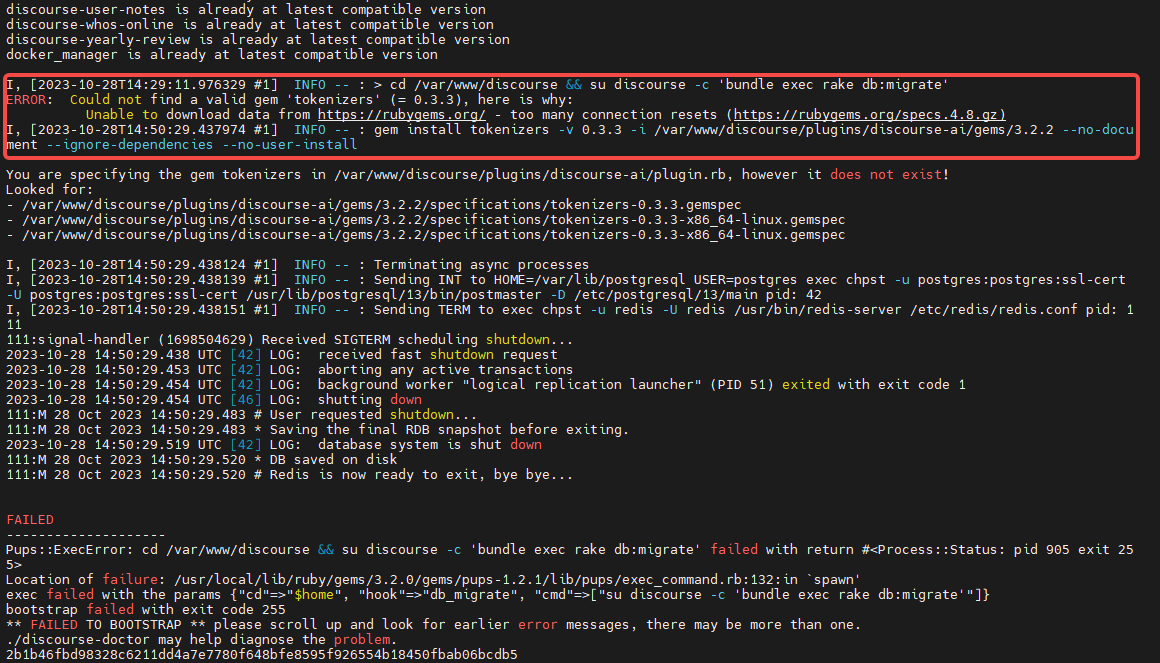Click the 'DB saved on disk' line
The width and height of the screenshot is (1160, 663).
[x=201, y=460]
